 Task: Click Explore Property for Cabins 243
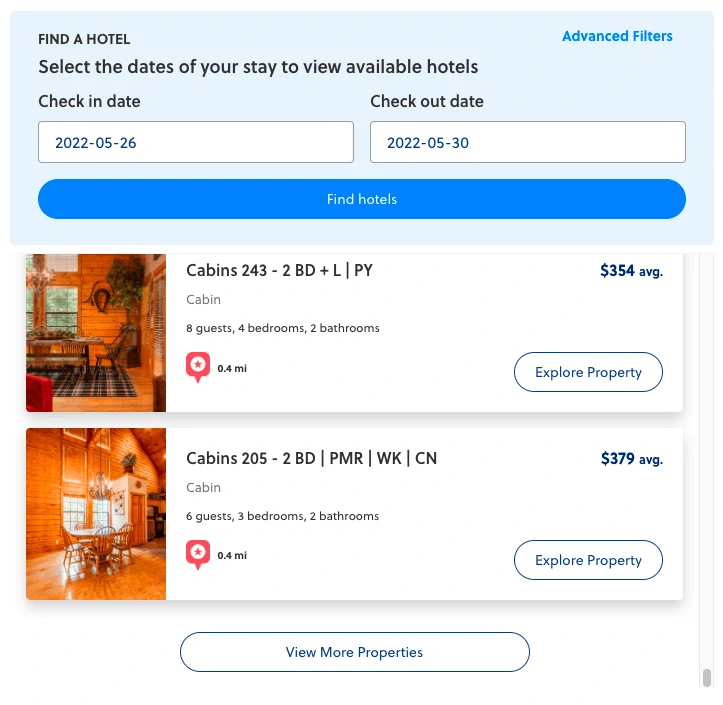point(588,372)
